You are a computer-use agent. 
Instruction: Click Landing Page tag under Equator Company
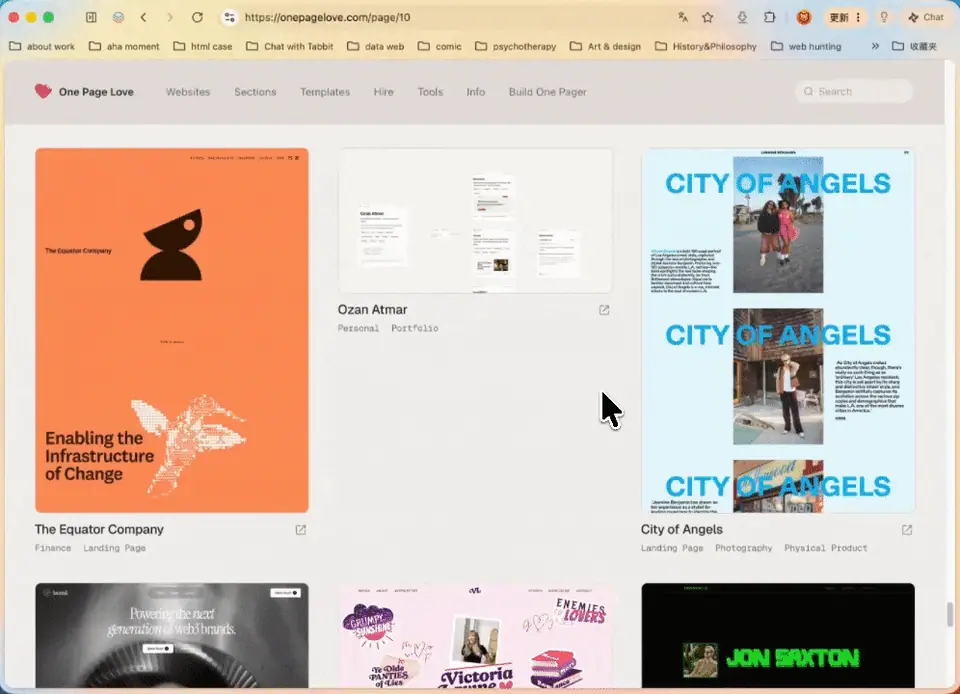click(114, 548)
